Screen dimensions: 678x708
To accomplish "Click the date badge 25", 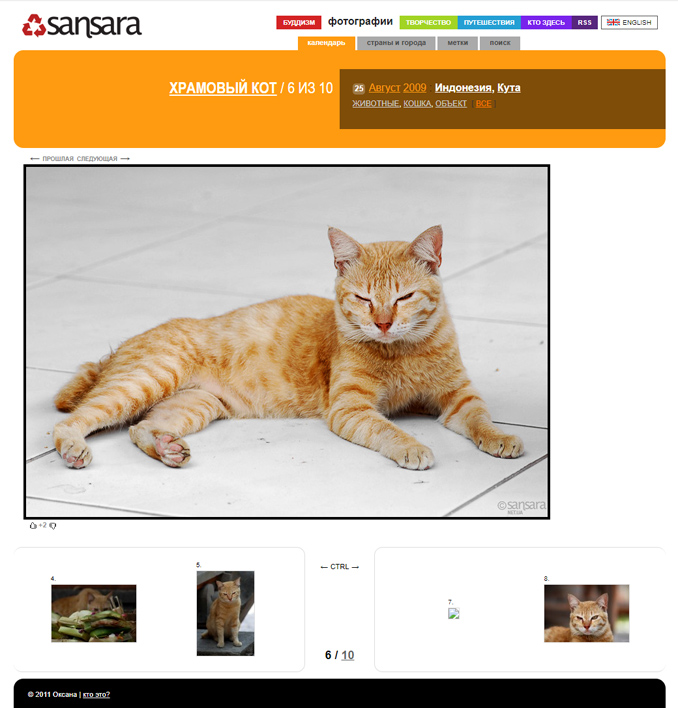I will pyautogui.click(x=358, y=88).
